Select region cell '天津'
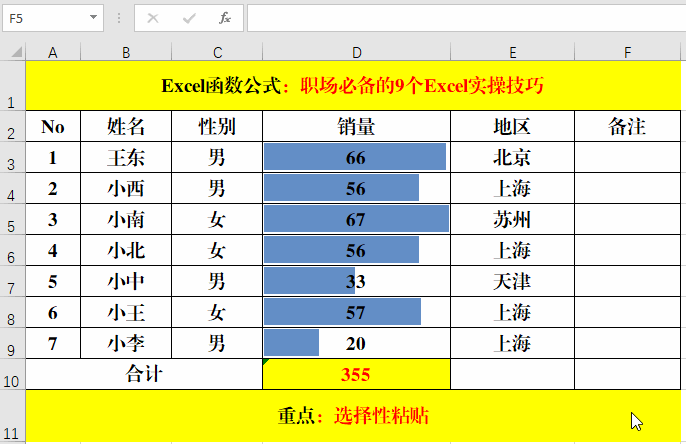This screenshot has height=444, width=686. pyautogui.click(x=512, y=282)
